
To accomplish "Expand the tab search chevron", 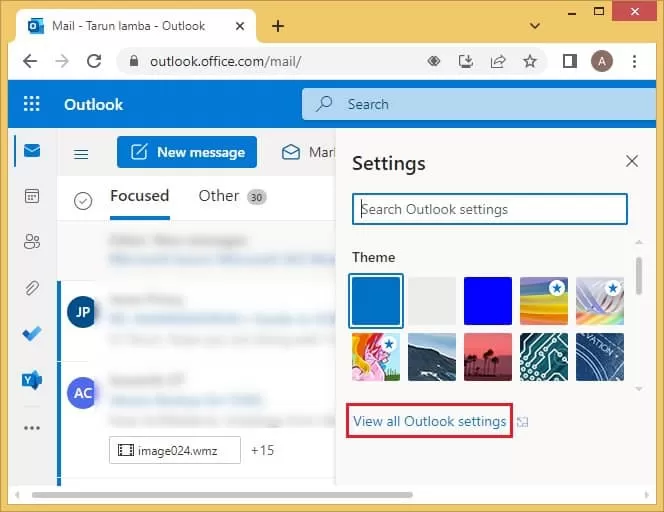I will (535, 26).
